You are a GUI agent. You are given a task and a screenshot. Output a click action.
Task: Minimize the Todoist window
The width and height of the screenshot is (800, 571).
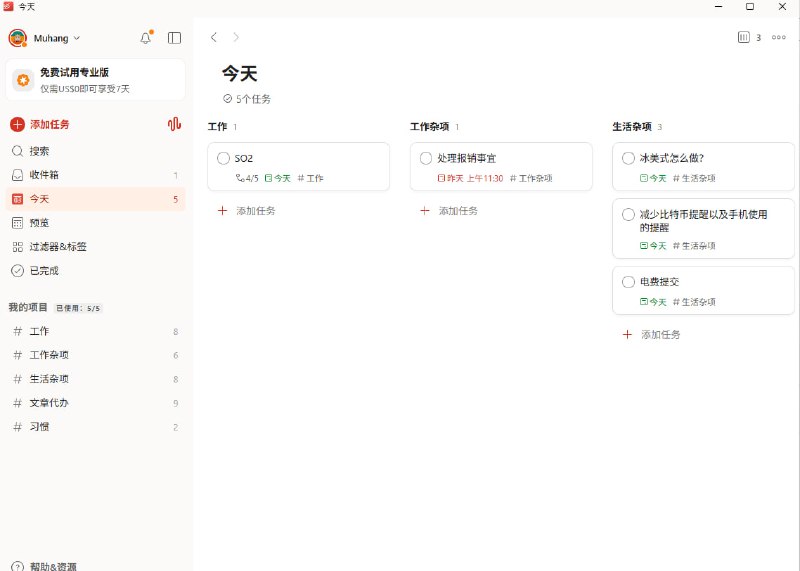(718, 6)
